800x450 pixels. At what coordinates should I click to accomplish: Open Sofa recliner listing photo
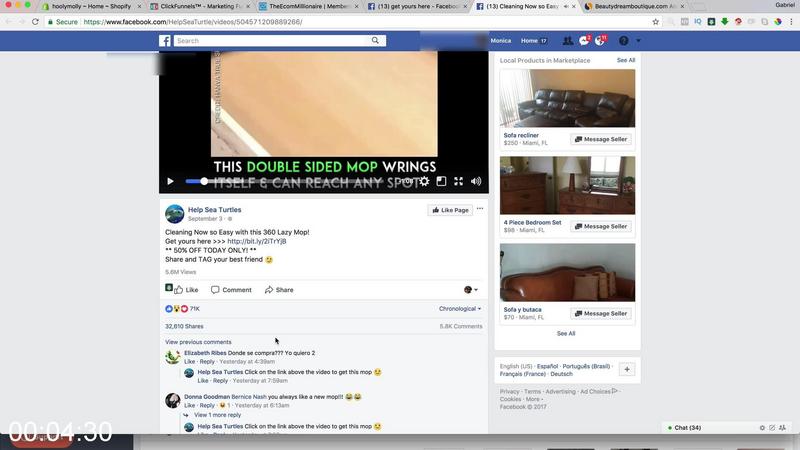click(567, 98)
